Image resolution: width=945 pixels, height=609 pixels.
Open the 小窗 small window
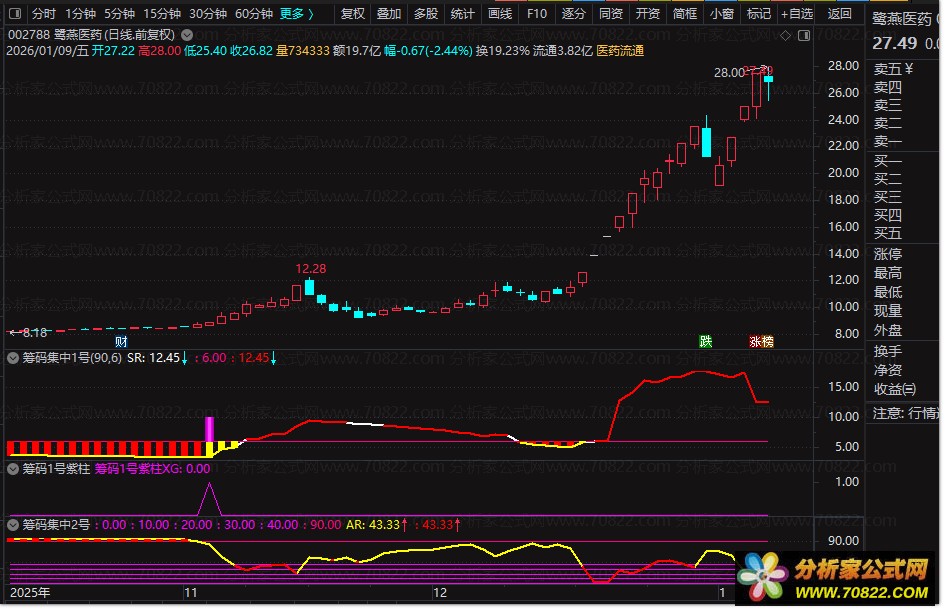[x=721, y=13]
